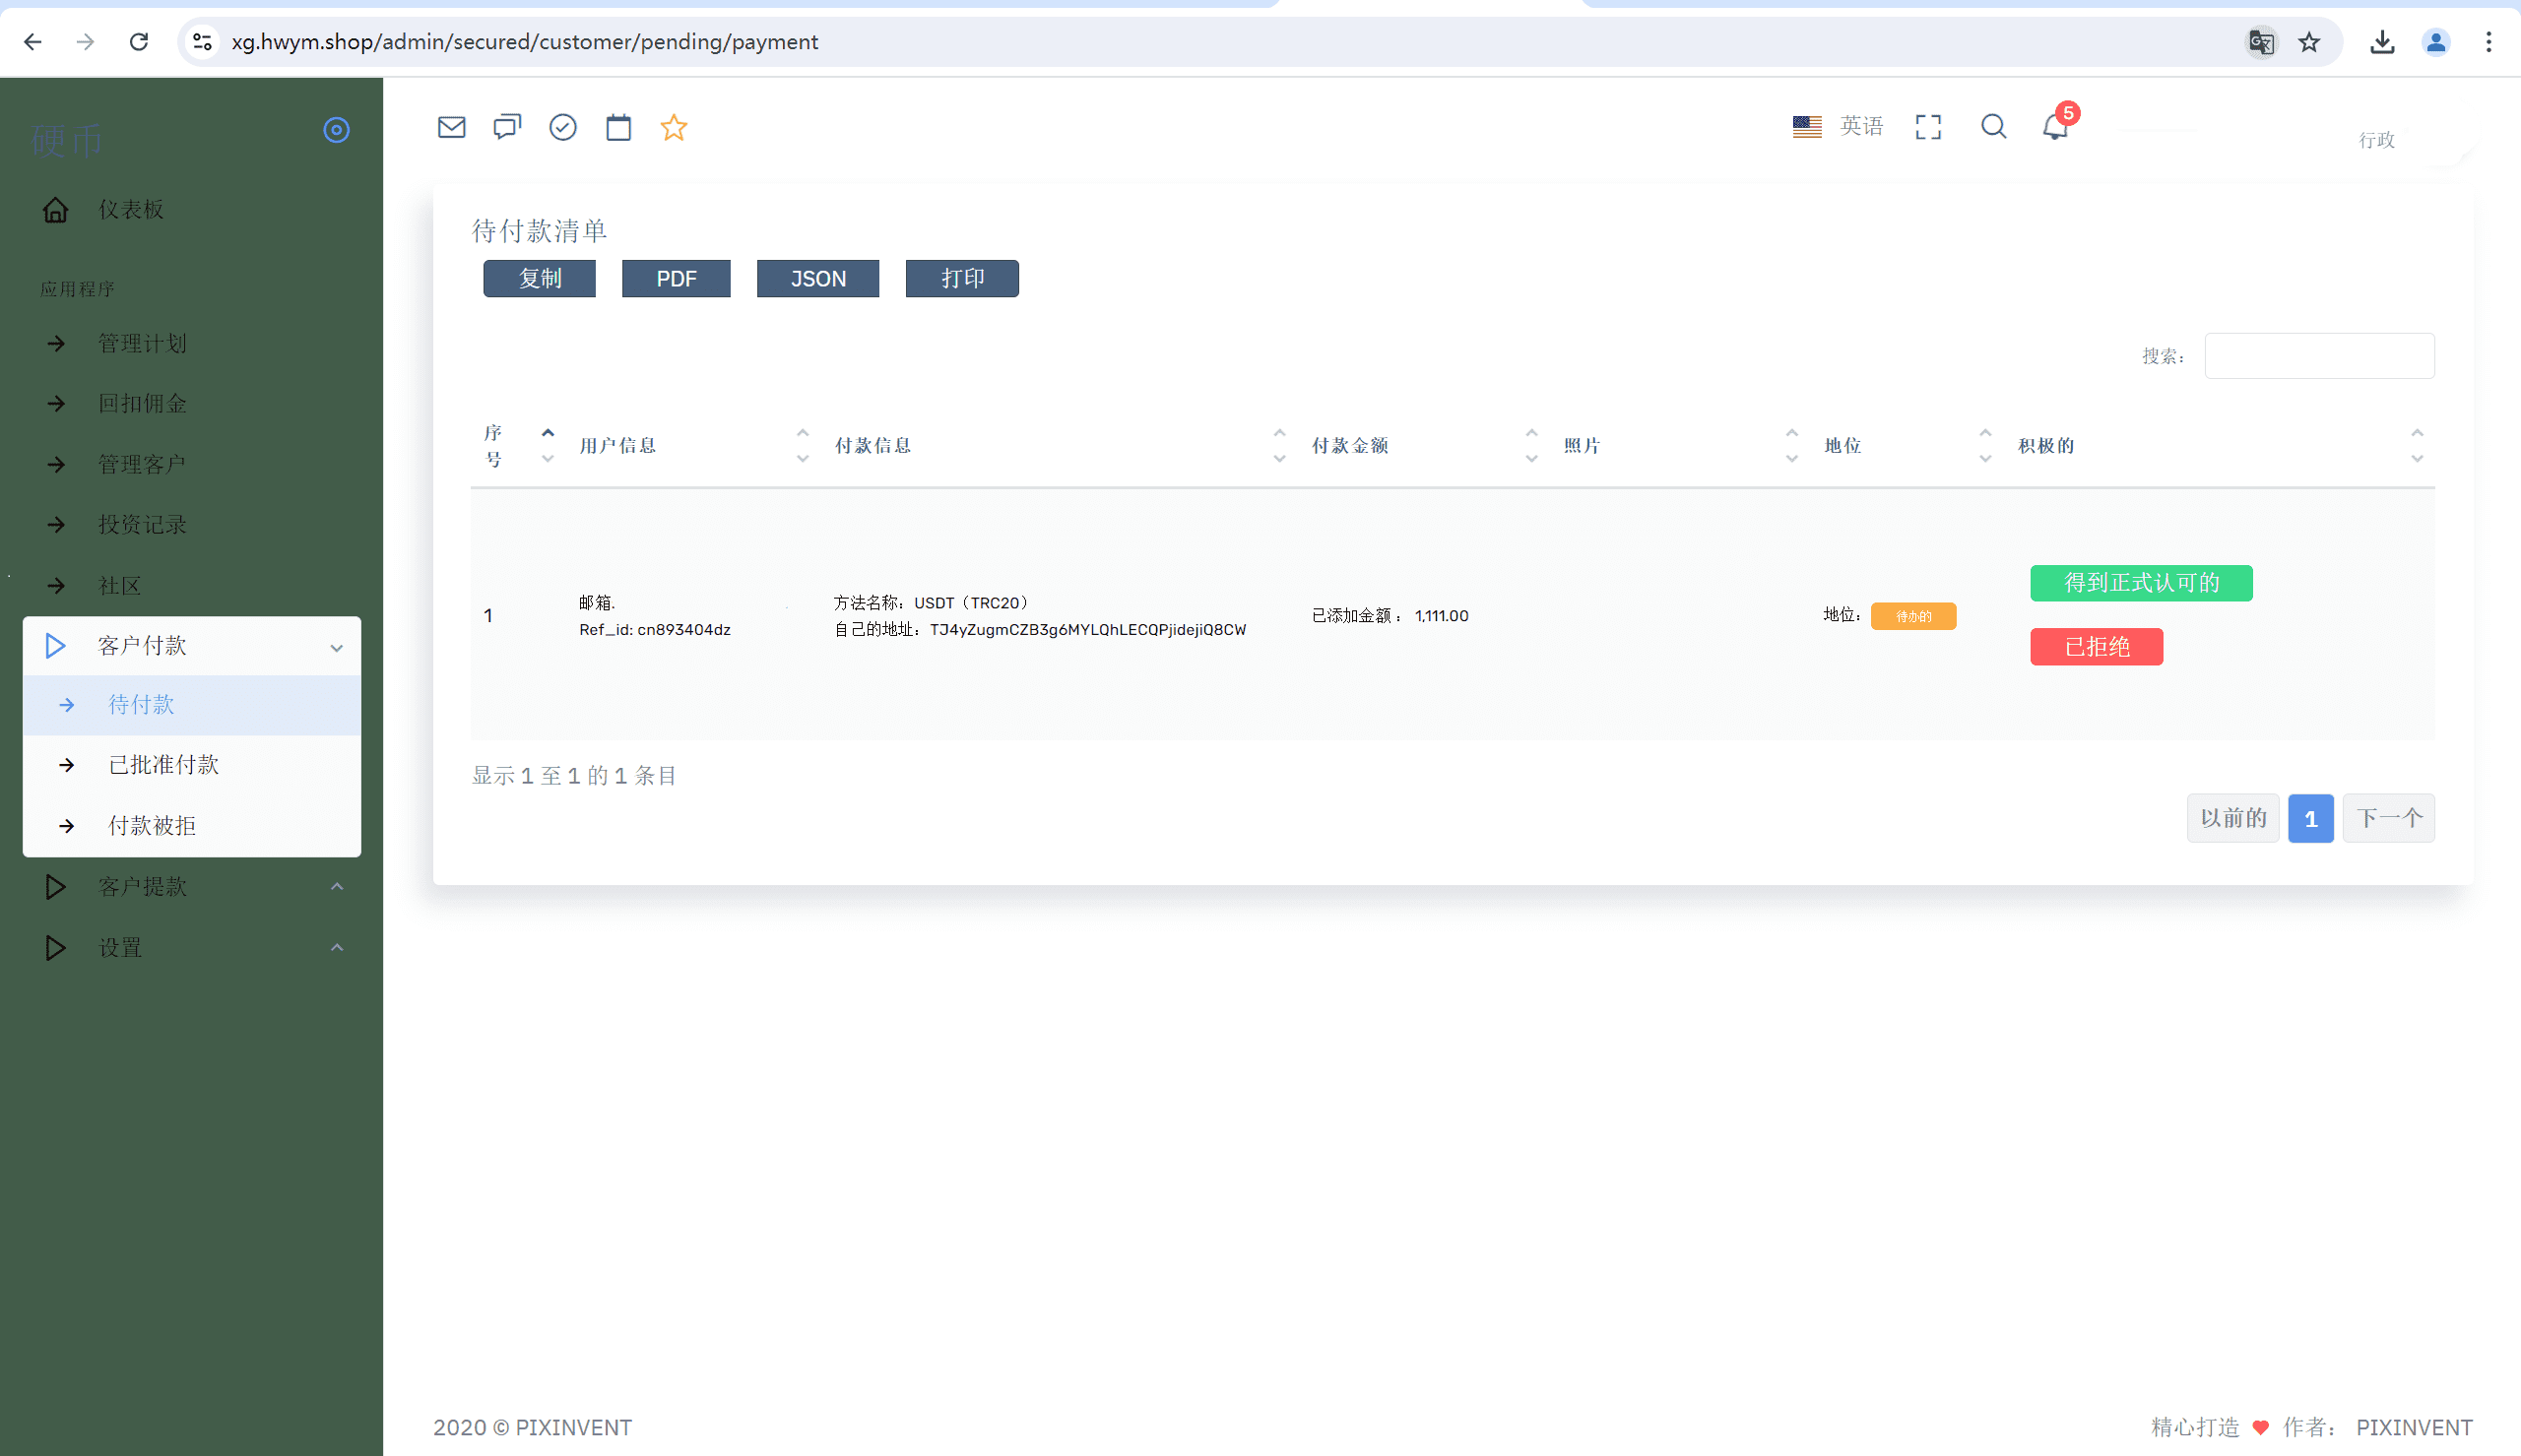Sort table by 积极的 column
This screenshot has width=2521, height=1456.
(x=2220, y=446)
